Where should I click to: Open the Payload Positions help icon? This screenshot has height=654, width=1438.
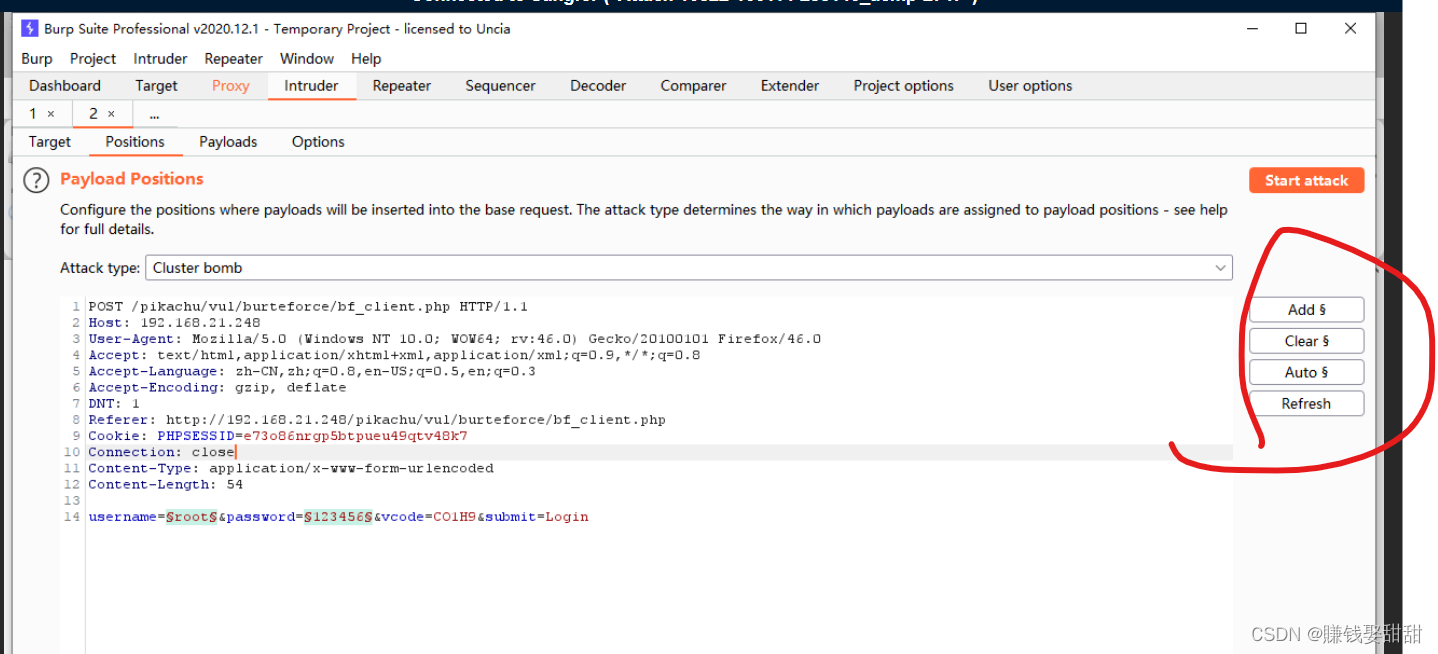(36, 181)
